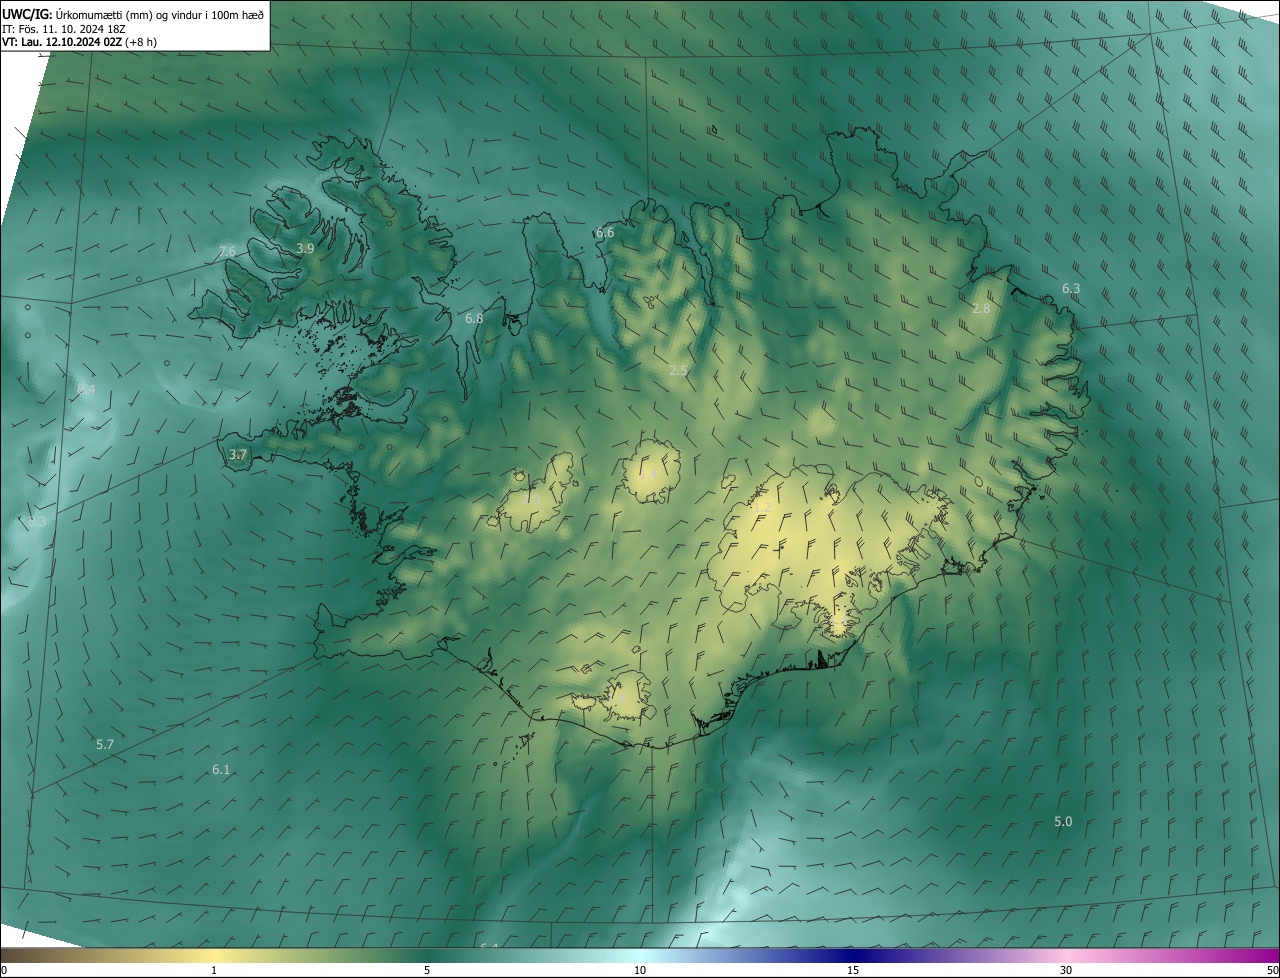Click the 'IT: Fös. 11. 10. 2024 18Z' line
Screen dimensions: 1280x978
[x=63, y=28]
